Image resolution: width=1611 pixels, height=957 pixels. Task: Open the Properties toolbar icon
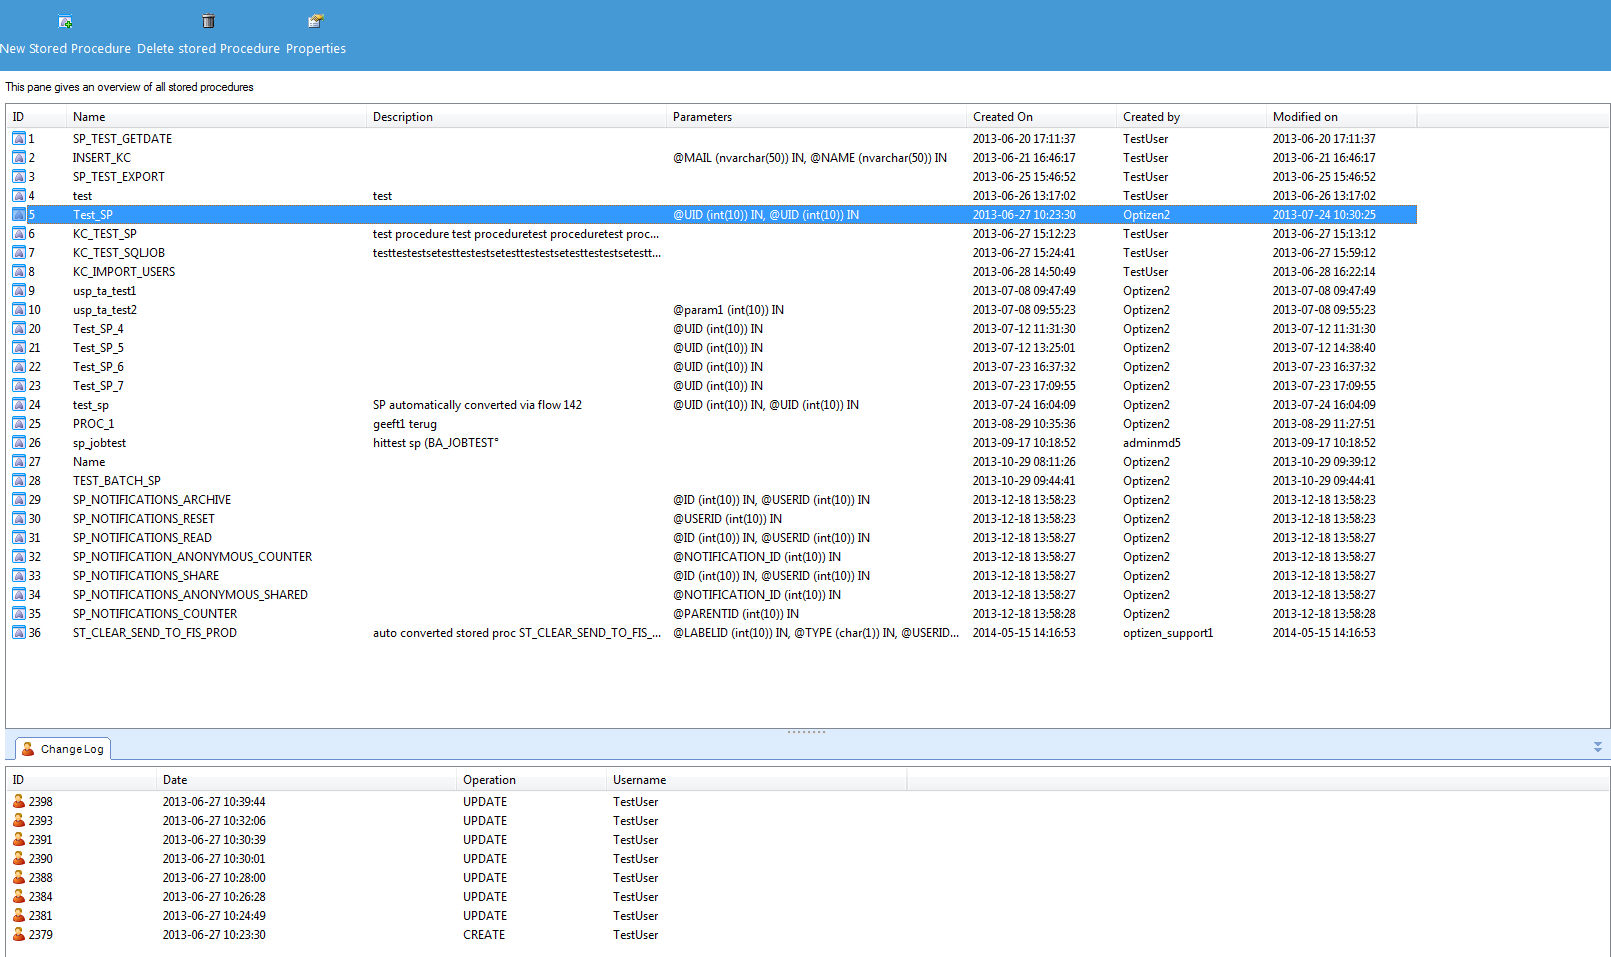pos(315,21)
